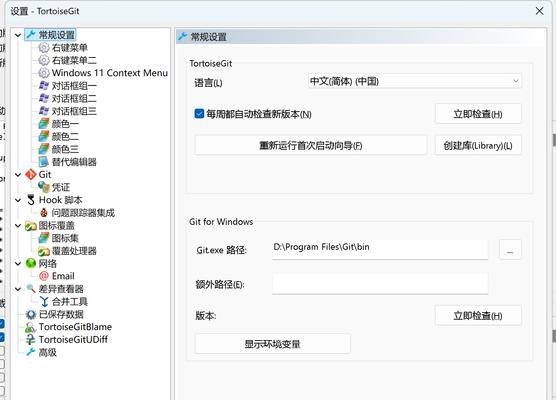The width and height of the screenshot is (556, 400).
Task: Click the 重新运行首次启动向导 button
Action: click(311, 145)
